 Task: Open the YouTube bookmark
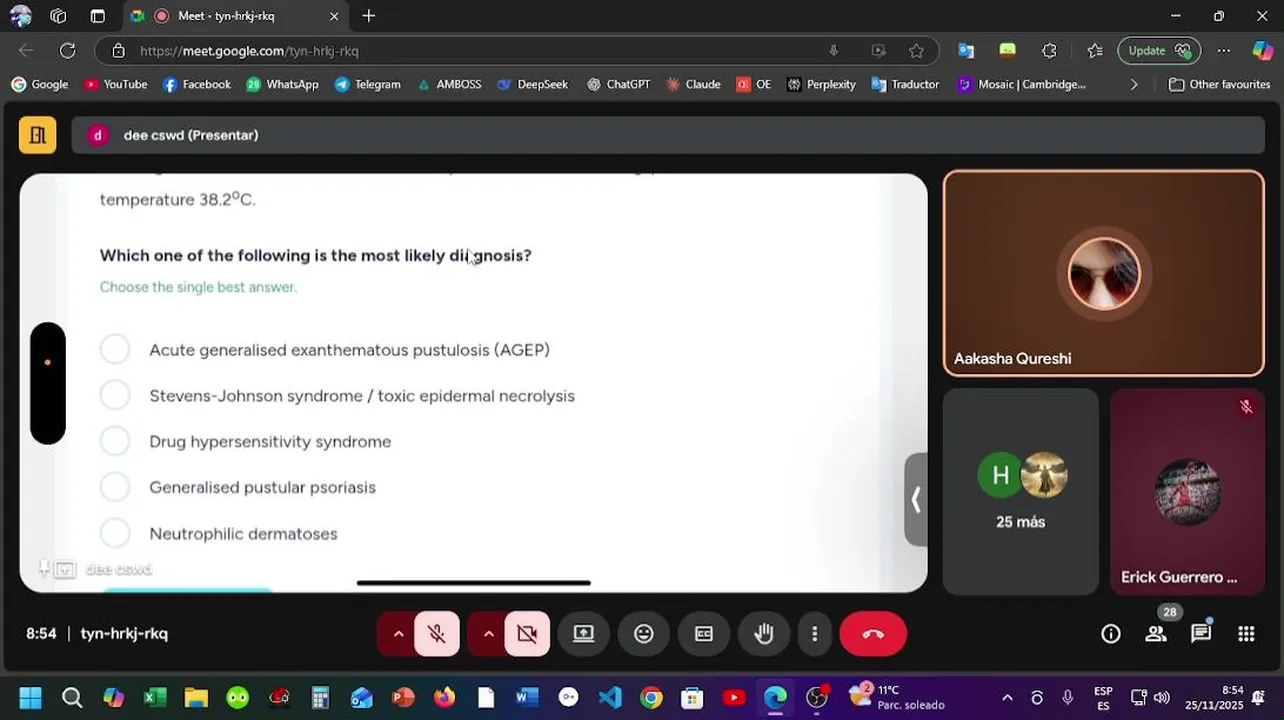[116, 84]
